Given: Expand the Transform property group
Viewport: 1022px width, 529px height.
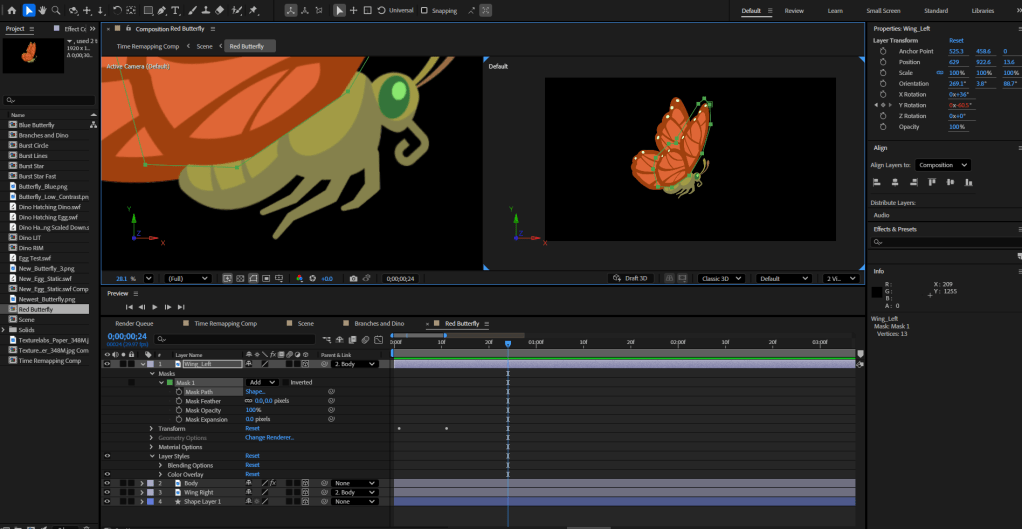Looking at the screenshot, I should tap(152, 428).
